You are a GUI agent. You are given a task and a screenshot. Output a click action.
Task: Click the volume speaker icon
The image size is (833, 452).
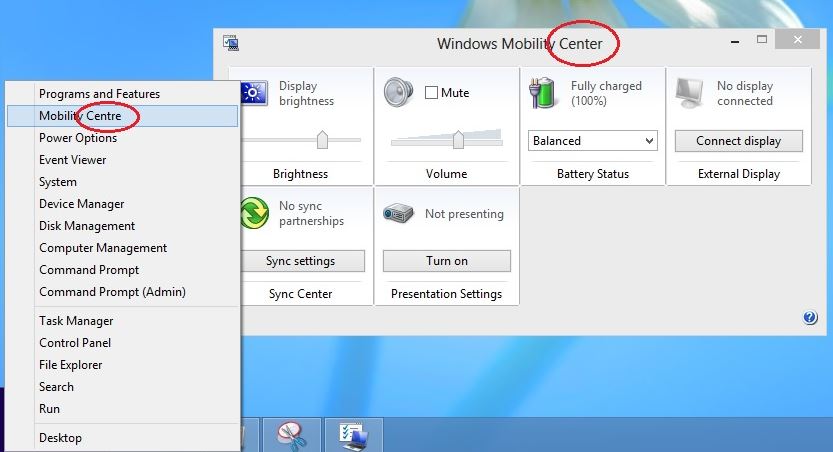tap(398, 92)
